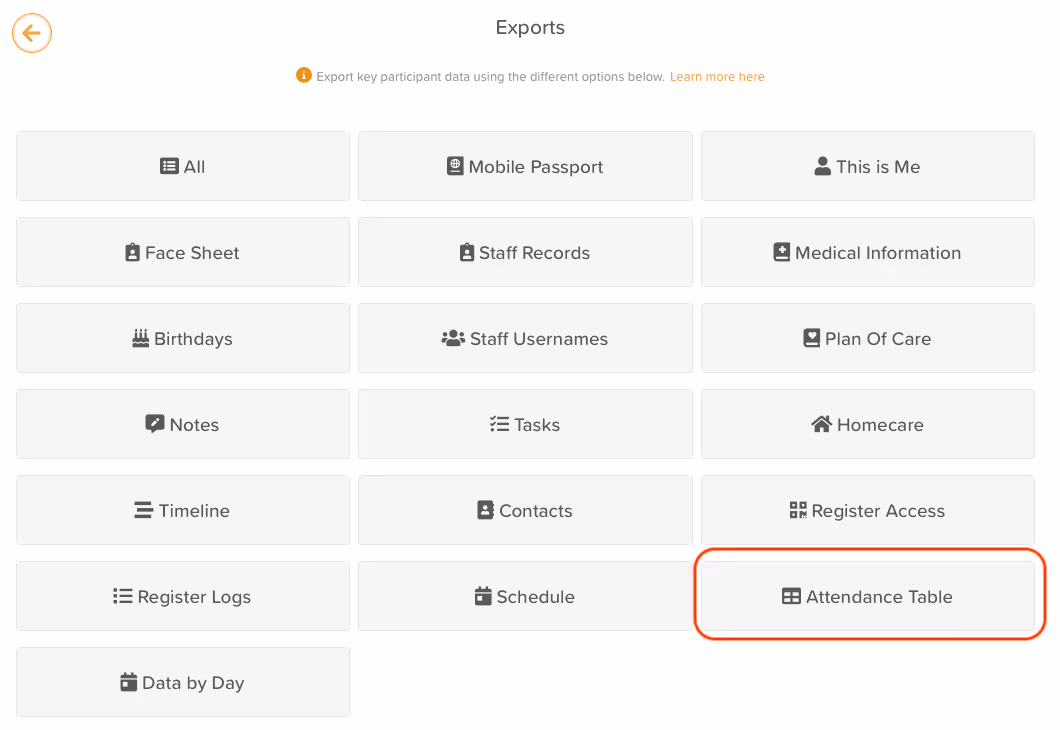This screenshot has height=730, width=1060.
Task: Go back using the orange arrow button
Action: [x=32, y=32]
